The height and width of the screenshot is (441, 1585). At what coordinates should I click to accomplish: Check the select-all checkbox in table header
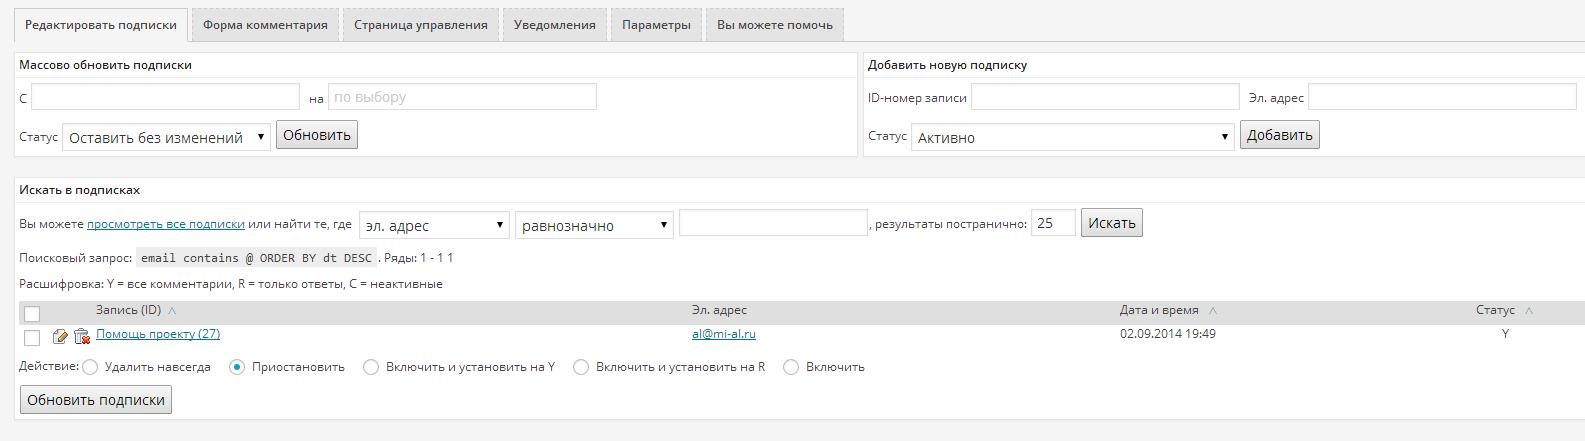tap(32, 314)
